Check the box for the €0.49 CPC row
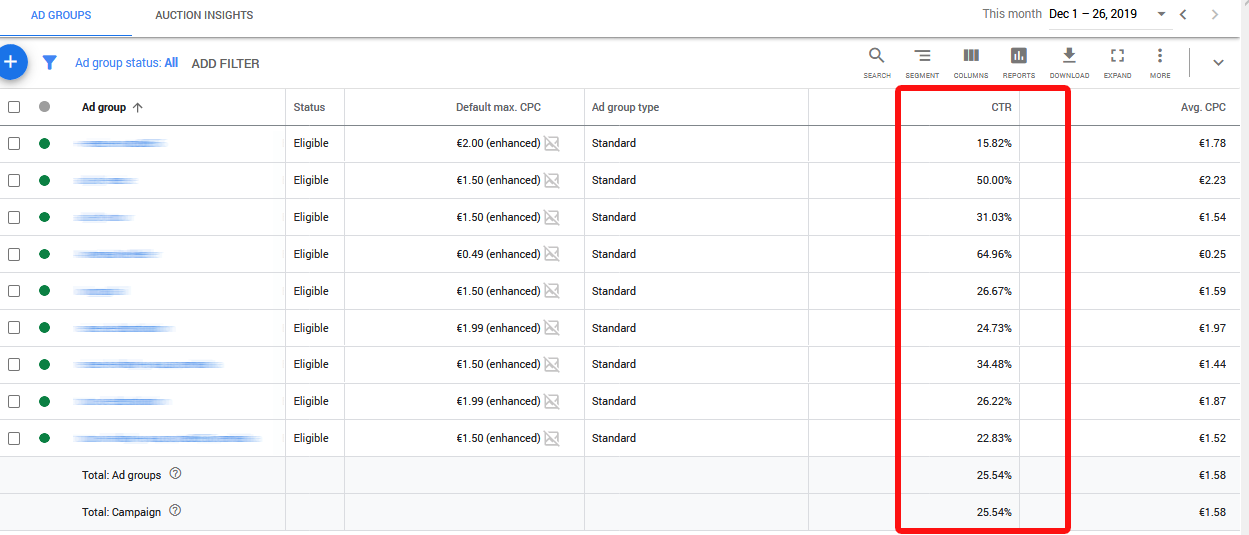This screenshot has width=1249, height=535. click(14, 254)
